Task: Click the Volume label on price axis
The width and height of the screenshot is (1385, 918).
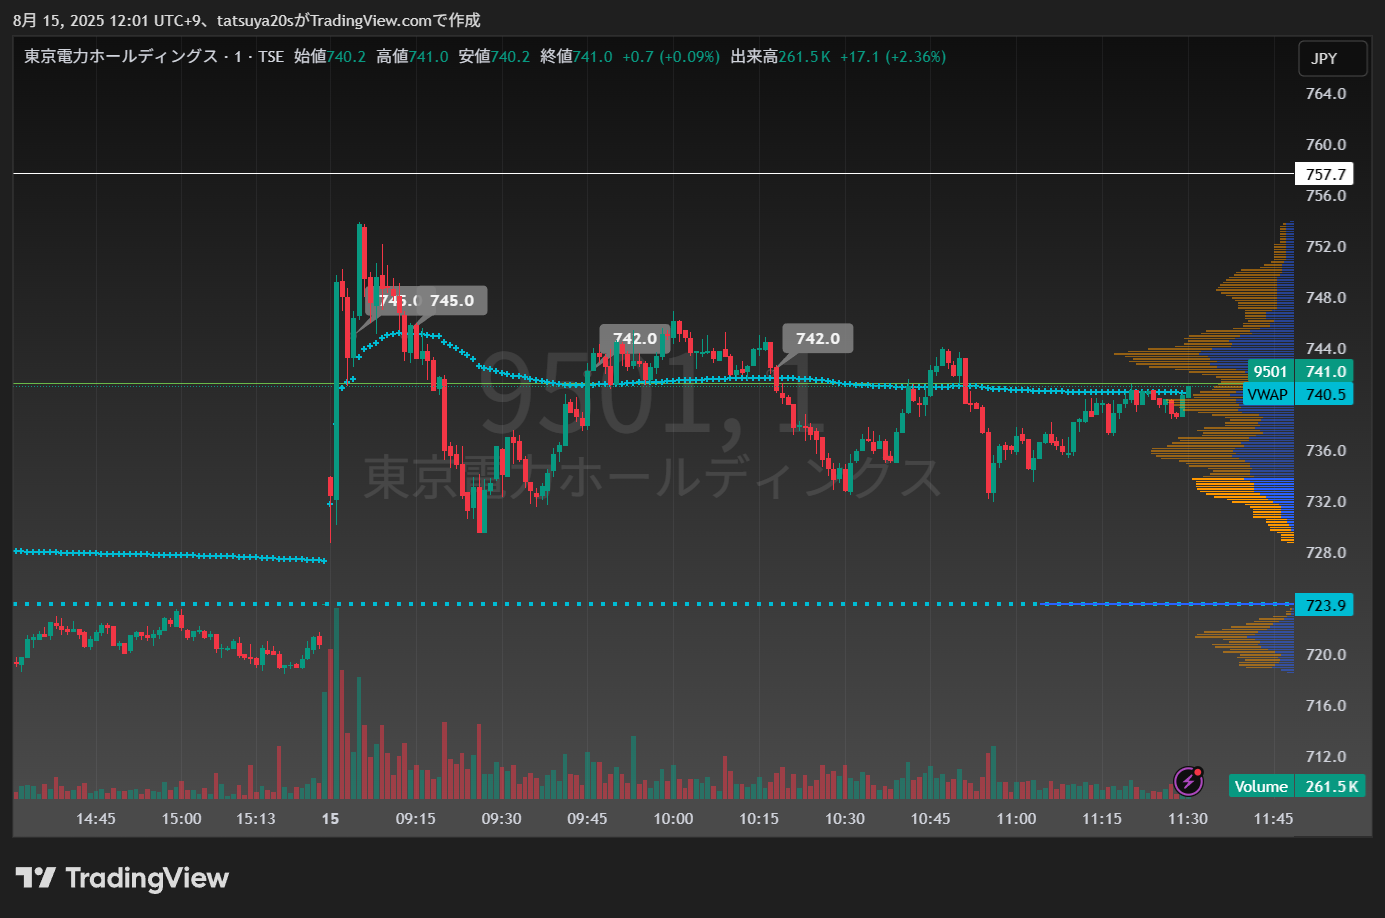Action: point(1261,786)
